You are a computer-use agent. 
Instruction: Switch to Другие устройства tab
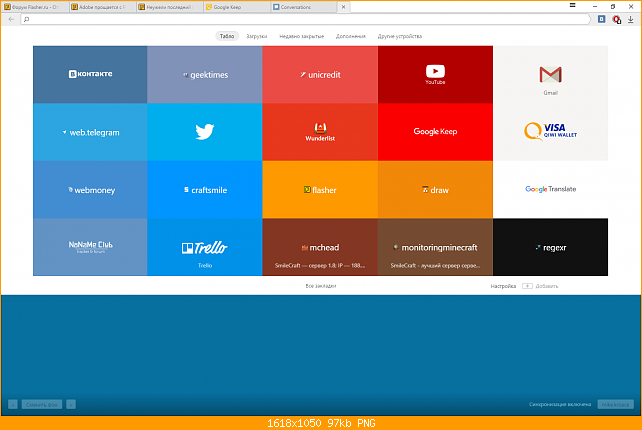(400, 36)
